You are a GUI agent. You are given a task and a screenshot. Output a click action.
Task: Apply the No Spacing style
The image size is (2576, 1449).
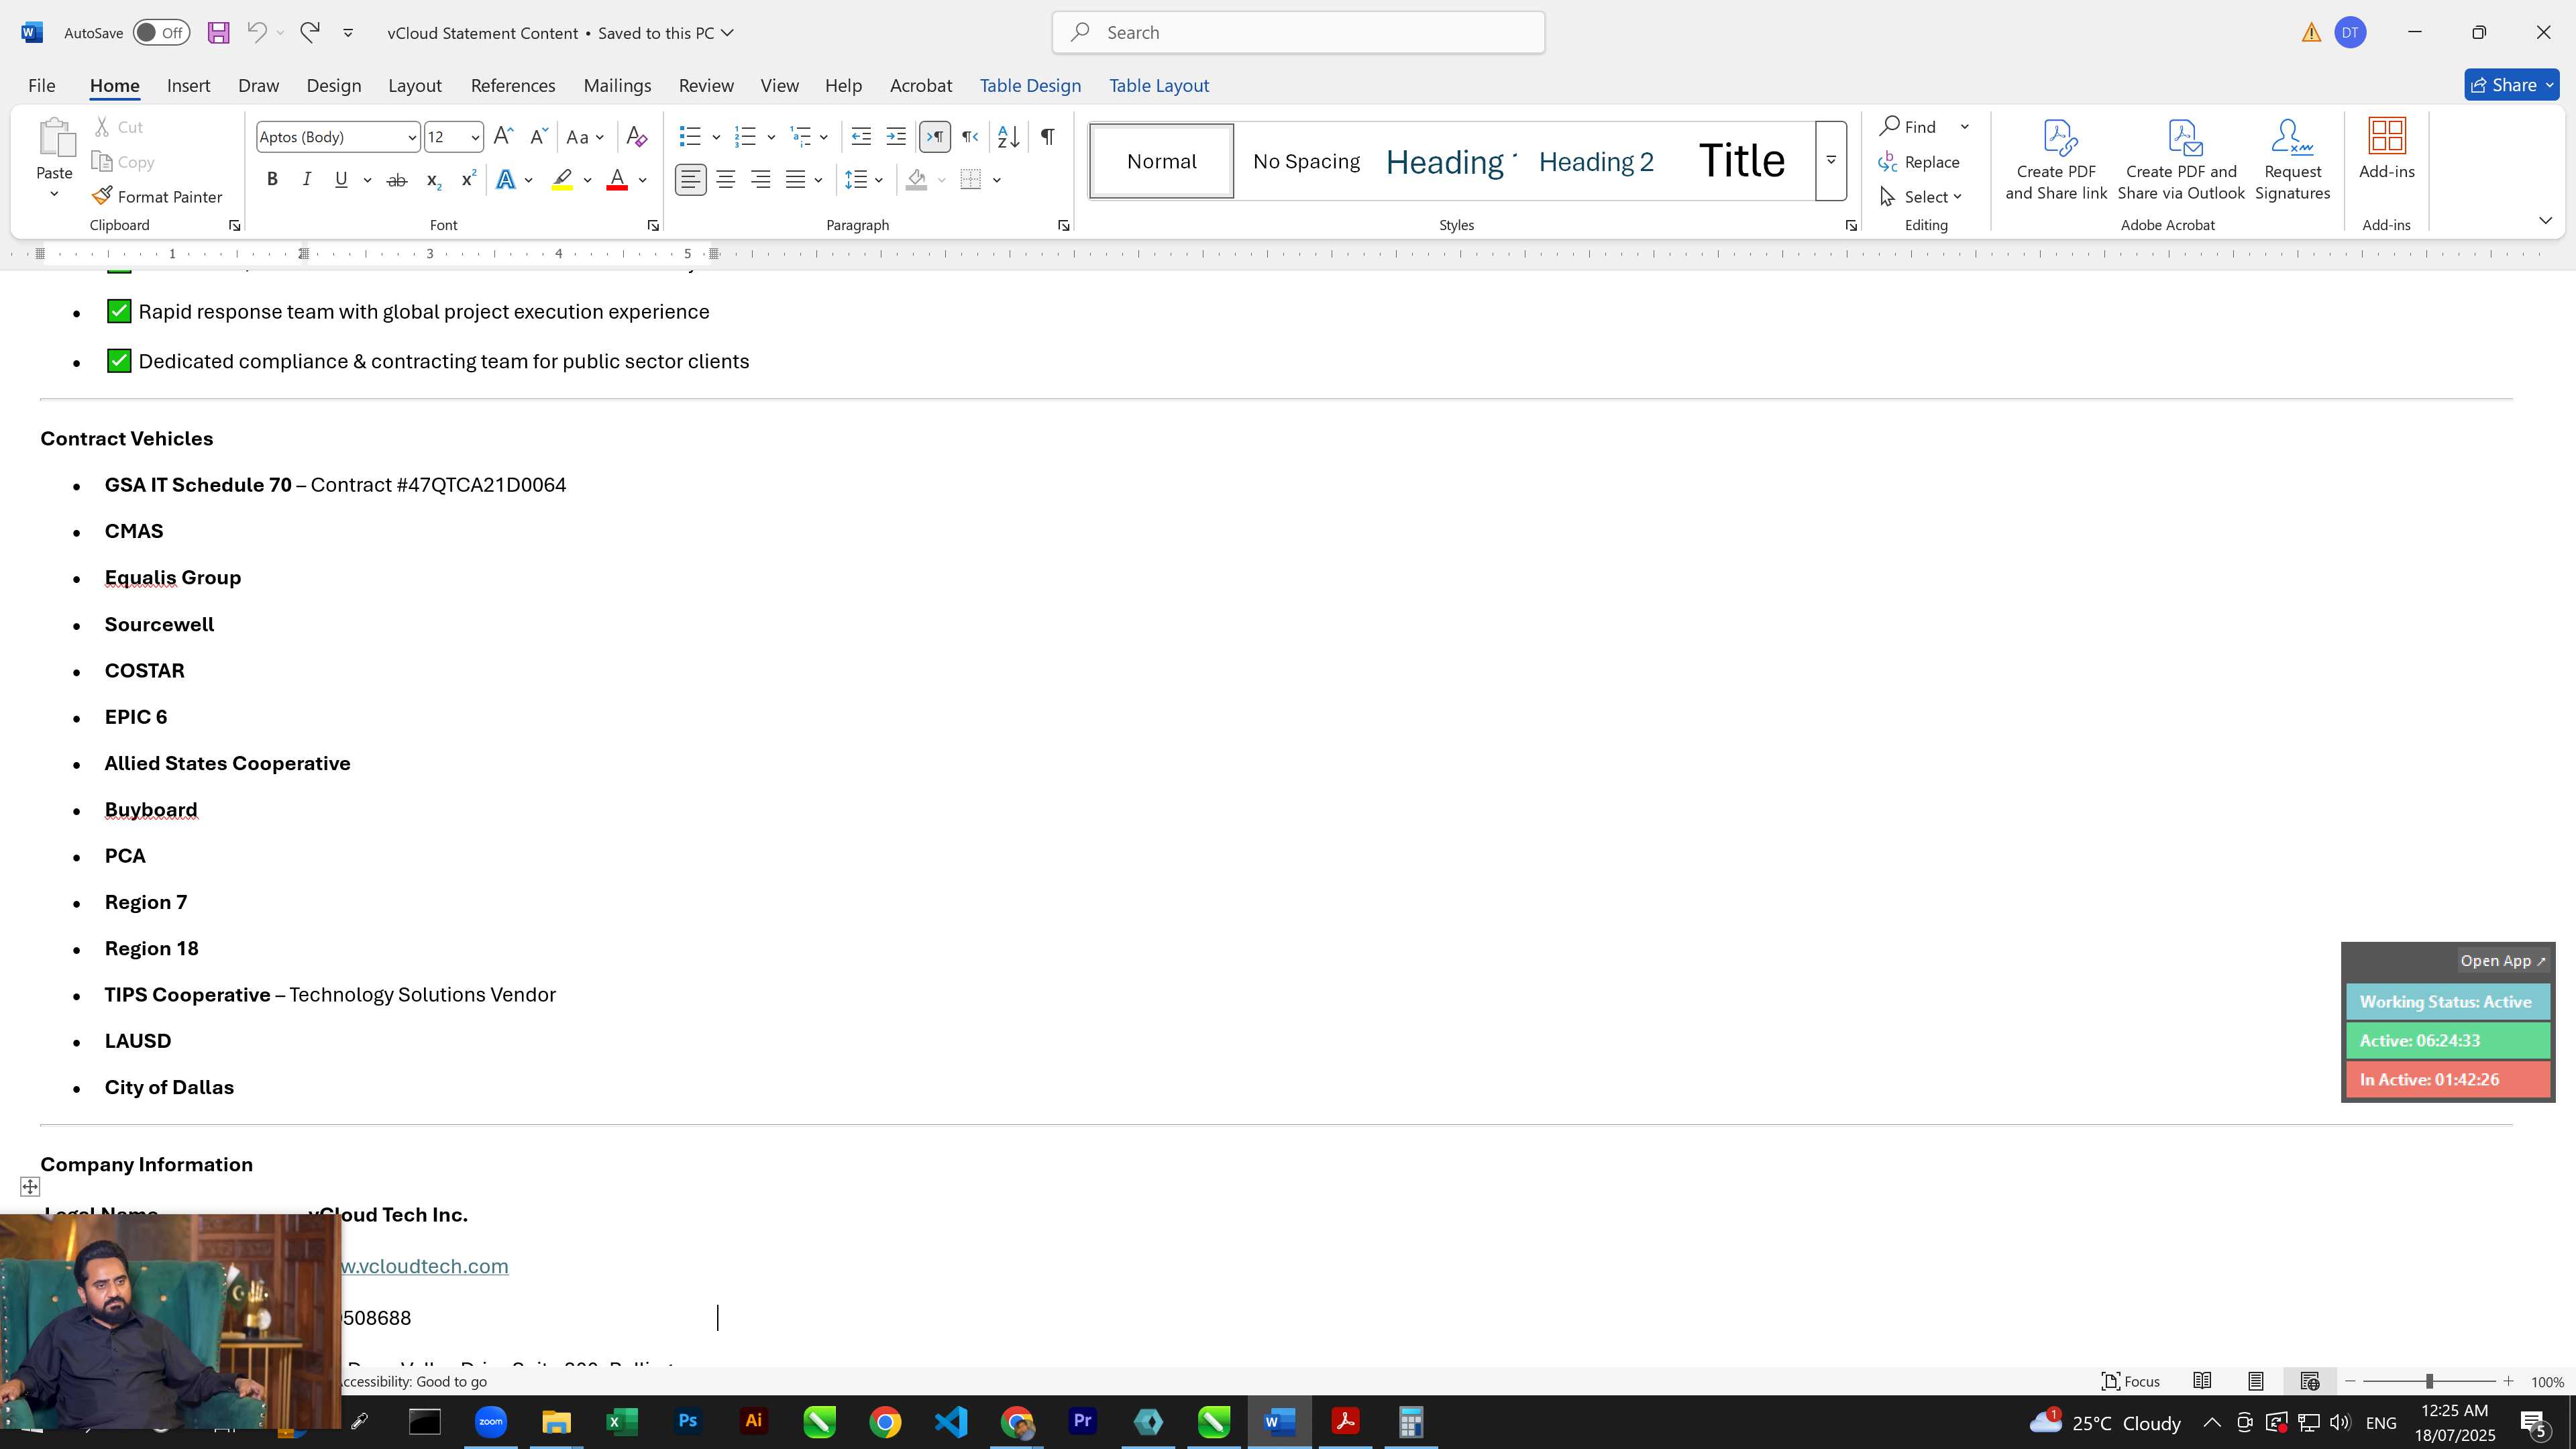pyautogui.click(x=1306, y=161)
